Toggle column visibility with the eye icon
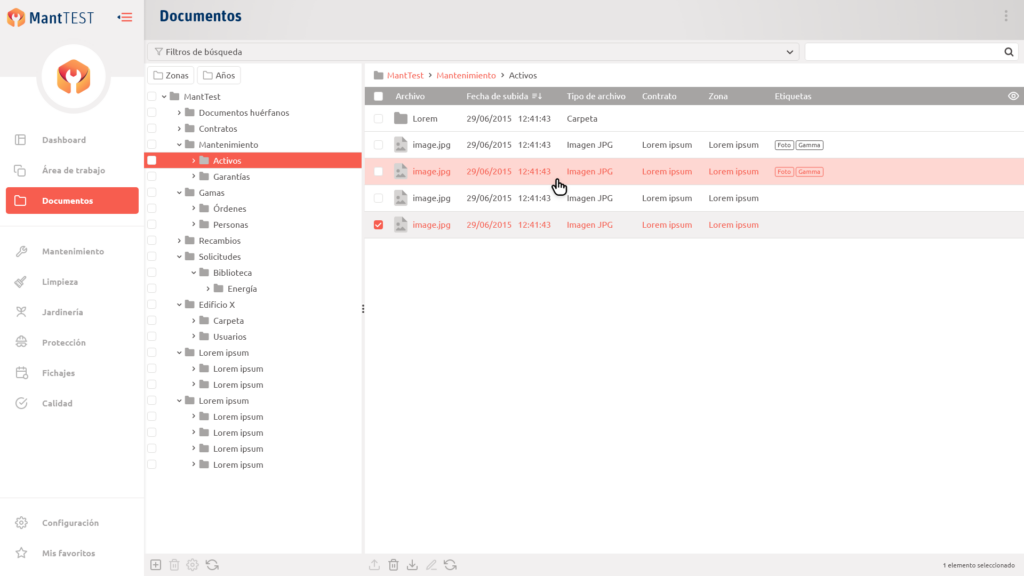Screen dimensions: 1024x576 (x=1013, y=96)
